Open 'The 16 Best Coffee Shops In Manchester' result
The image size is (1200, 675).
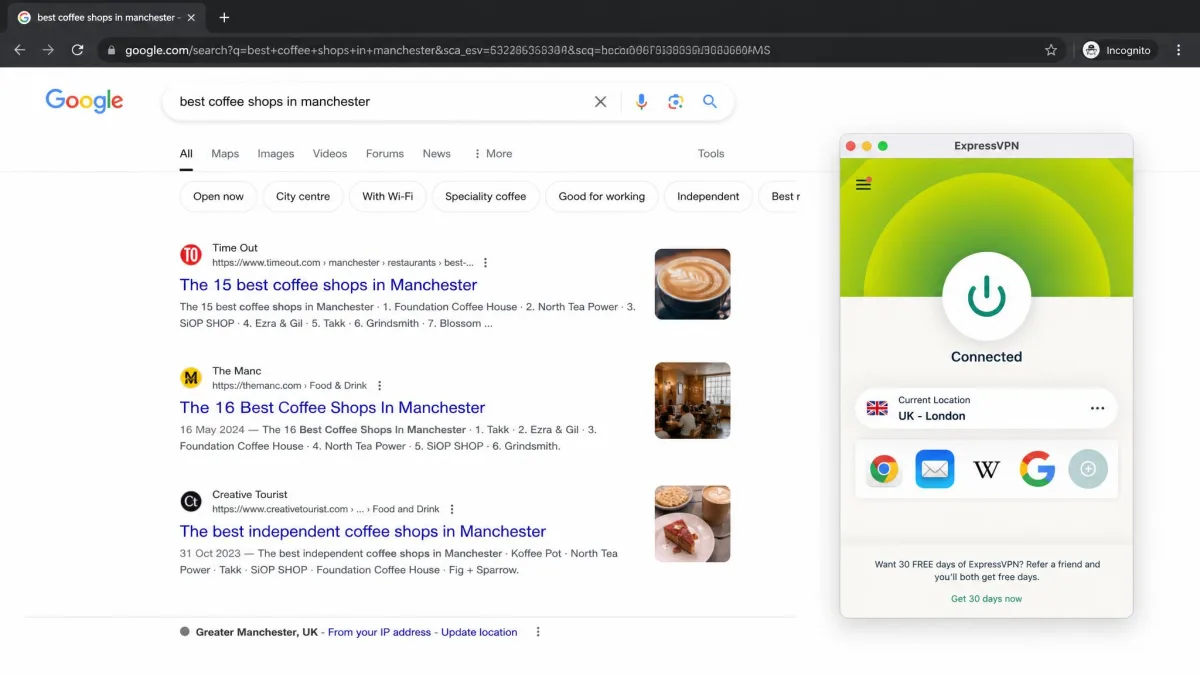pos(332,408)
